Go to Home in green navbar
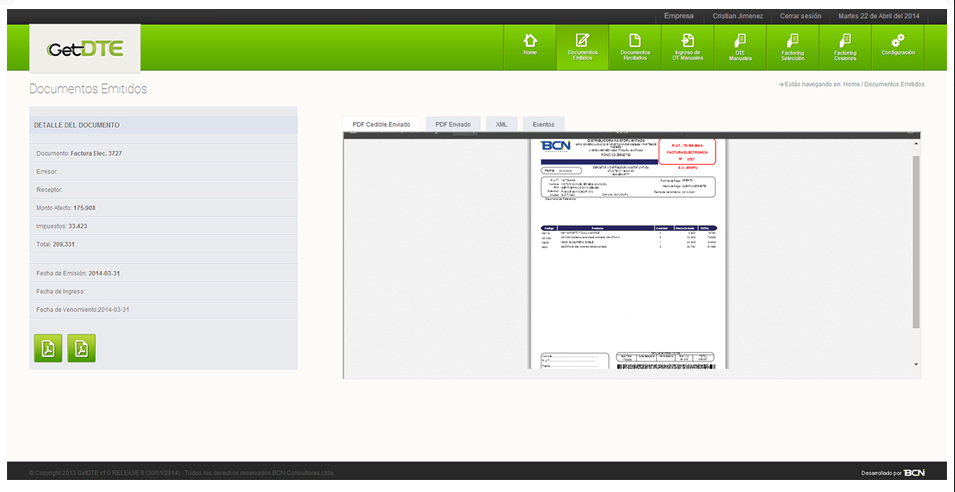The width and height of the screenshot is (955, 492). point(530,45)
